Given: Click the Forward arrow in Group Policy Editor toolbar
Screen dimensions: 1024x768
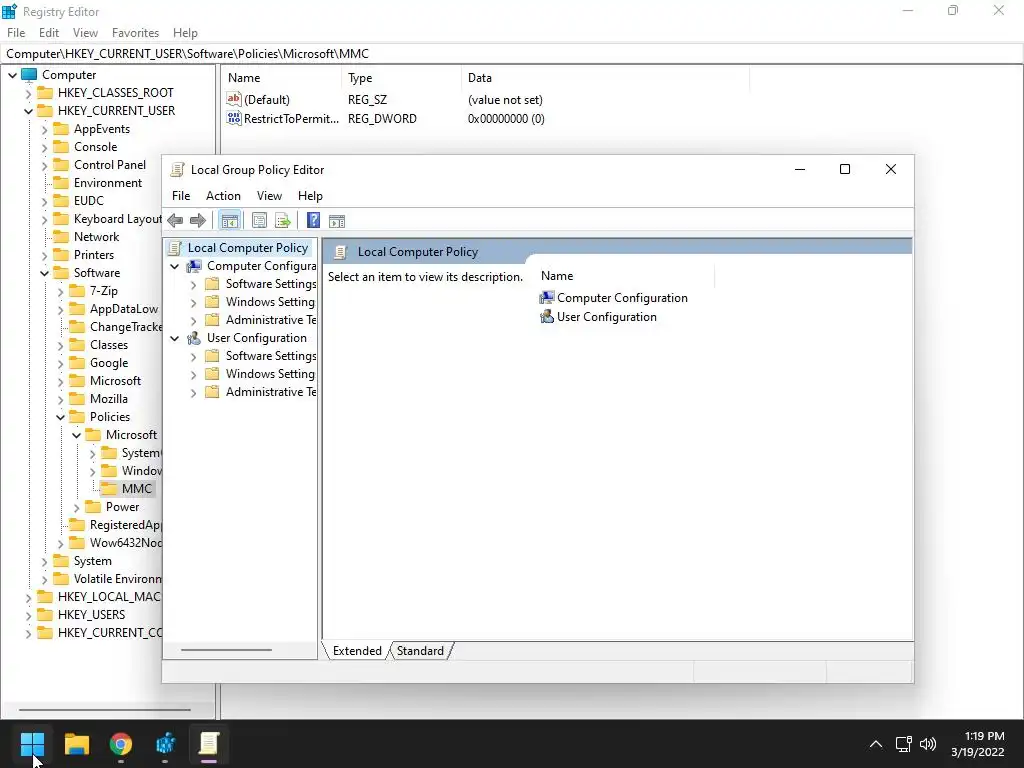Looking at the screenshot, I should pyautogui.click(x=197, y=221).
